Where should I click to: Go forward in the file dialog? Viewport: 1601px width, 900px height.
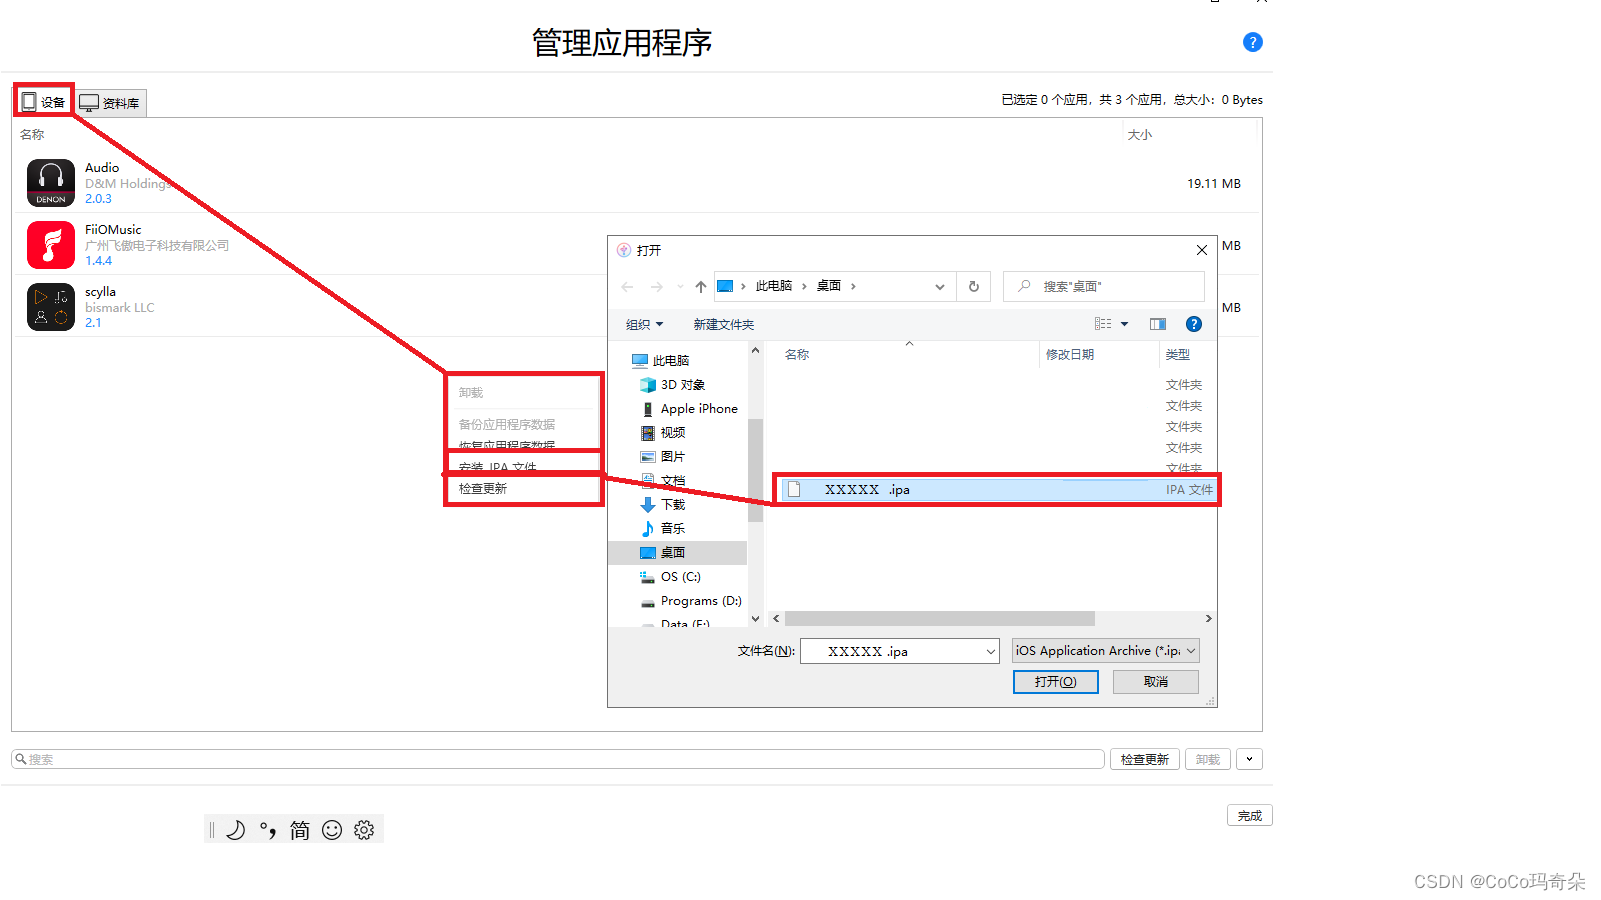(x=657, y=287)
